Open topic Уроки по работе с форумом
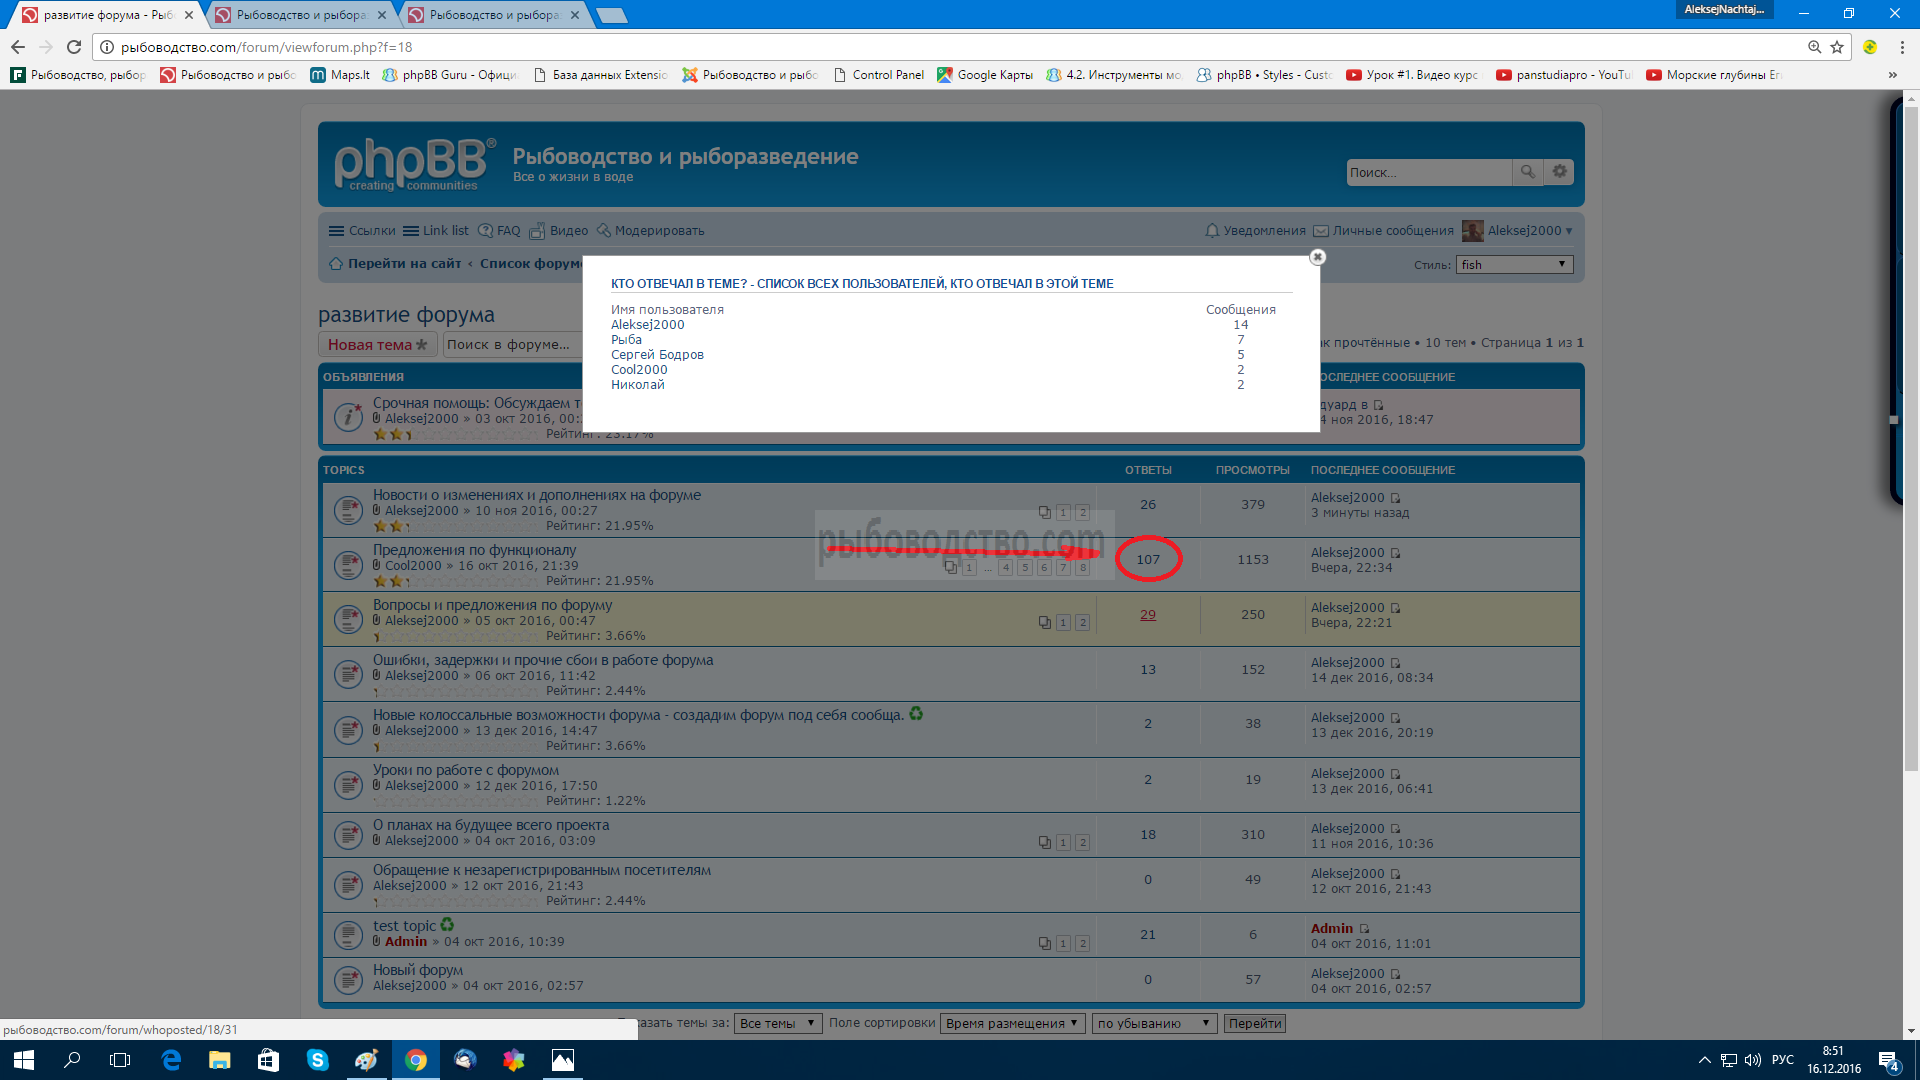This screenshot has height=1080, width=1920. tap(466, 770)
